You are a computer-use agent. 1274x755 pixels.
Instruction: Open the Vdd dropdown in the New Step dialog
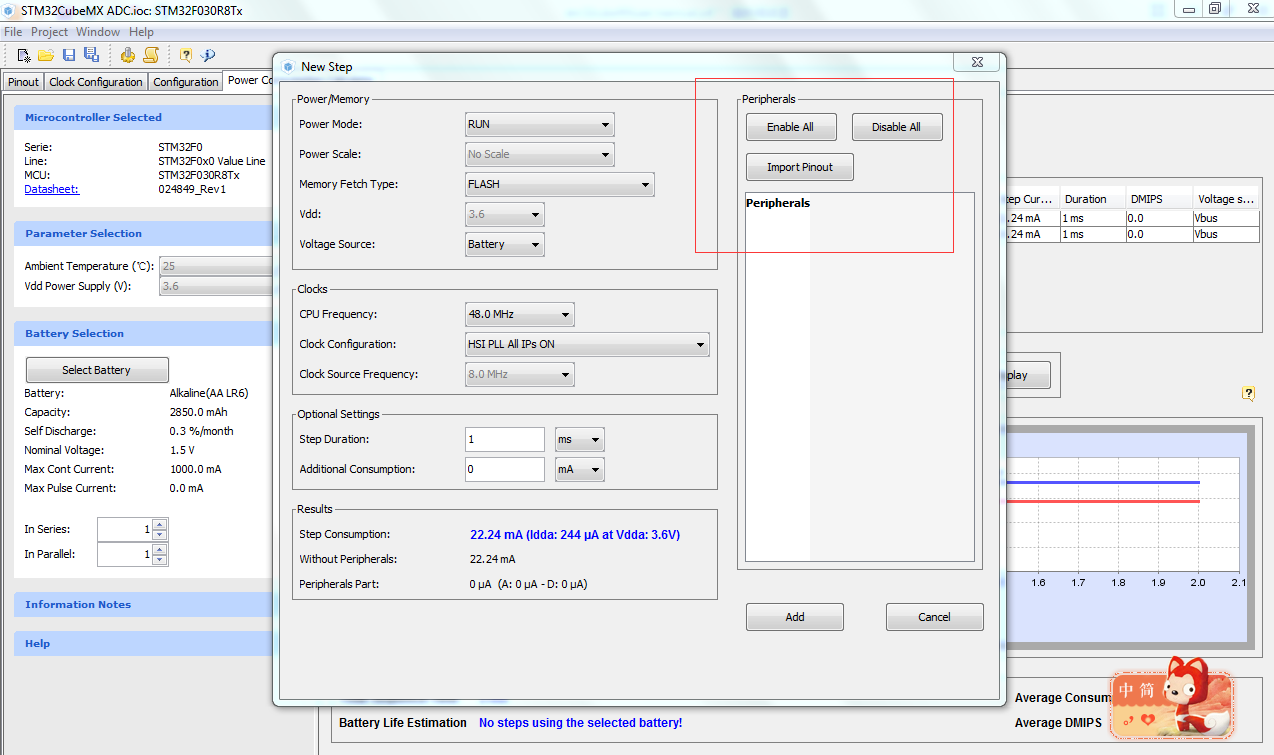pos(505,214)
